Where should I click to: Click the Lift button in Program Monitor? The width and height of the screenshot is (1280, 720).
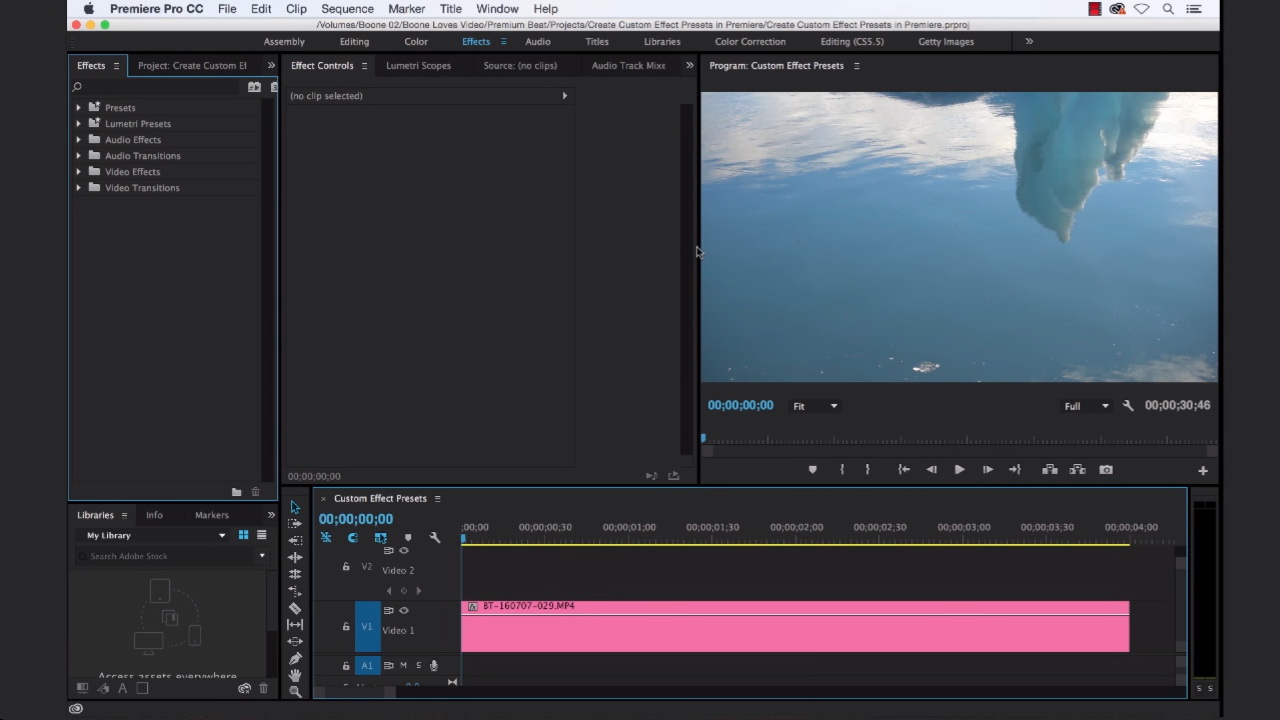point(1050,470)
